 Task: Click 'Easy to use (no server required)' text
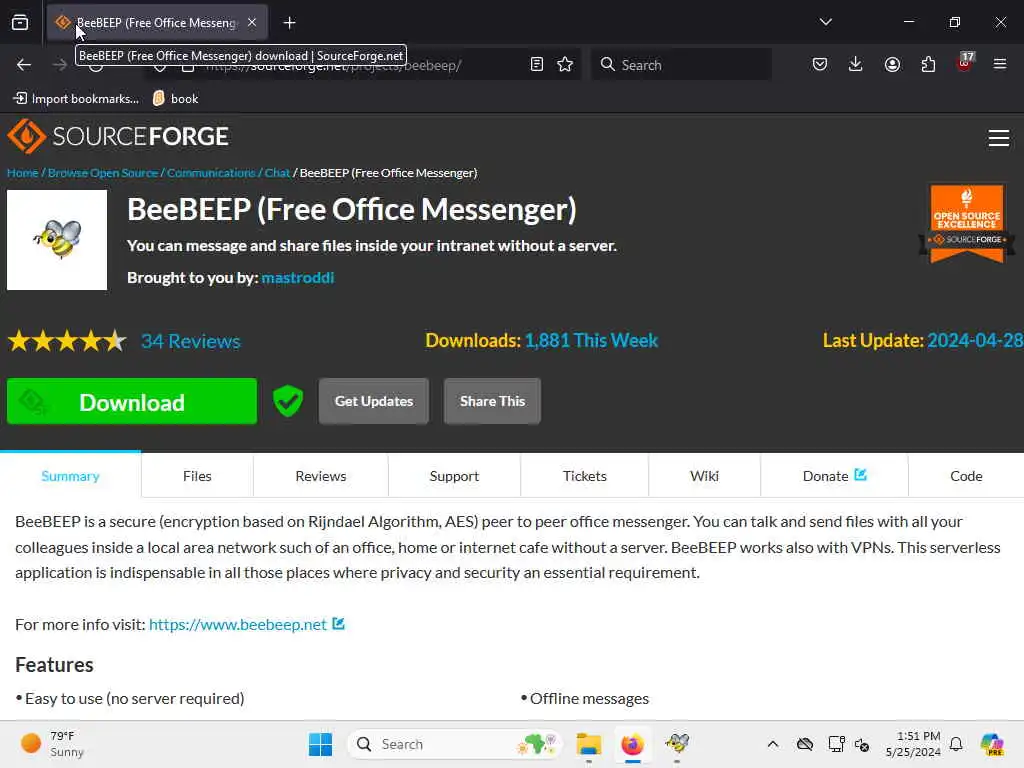[135, 699]
